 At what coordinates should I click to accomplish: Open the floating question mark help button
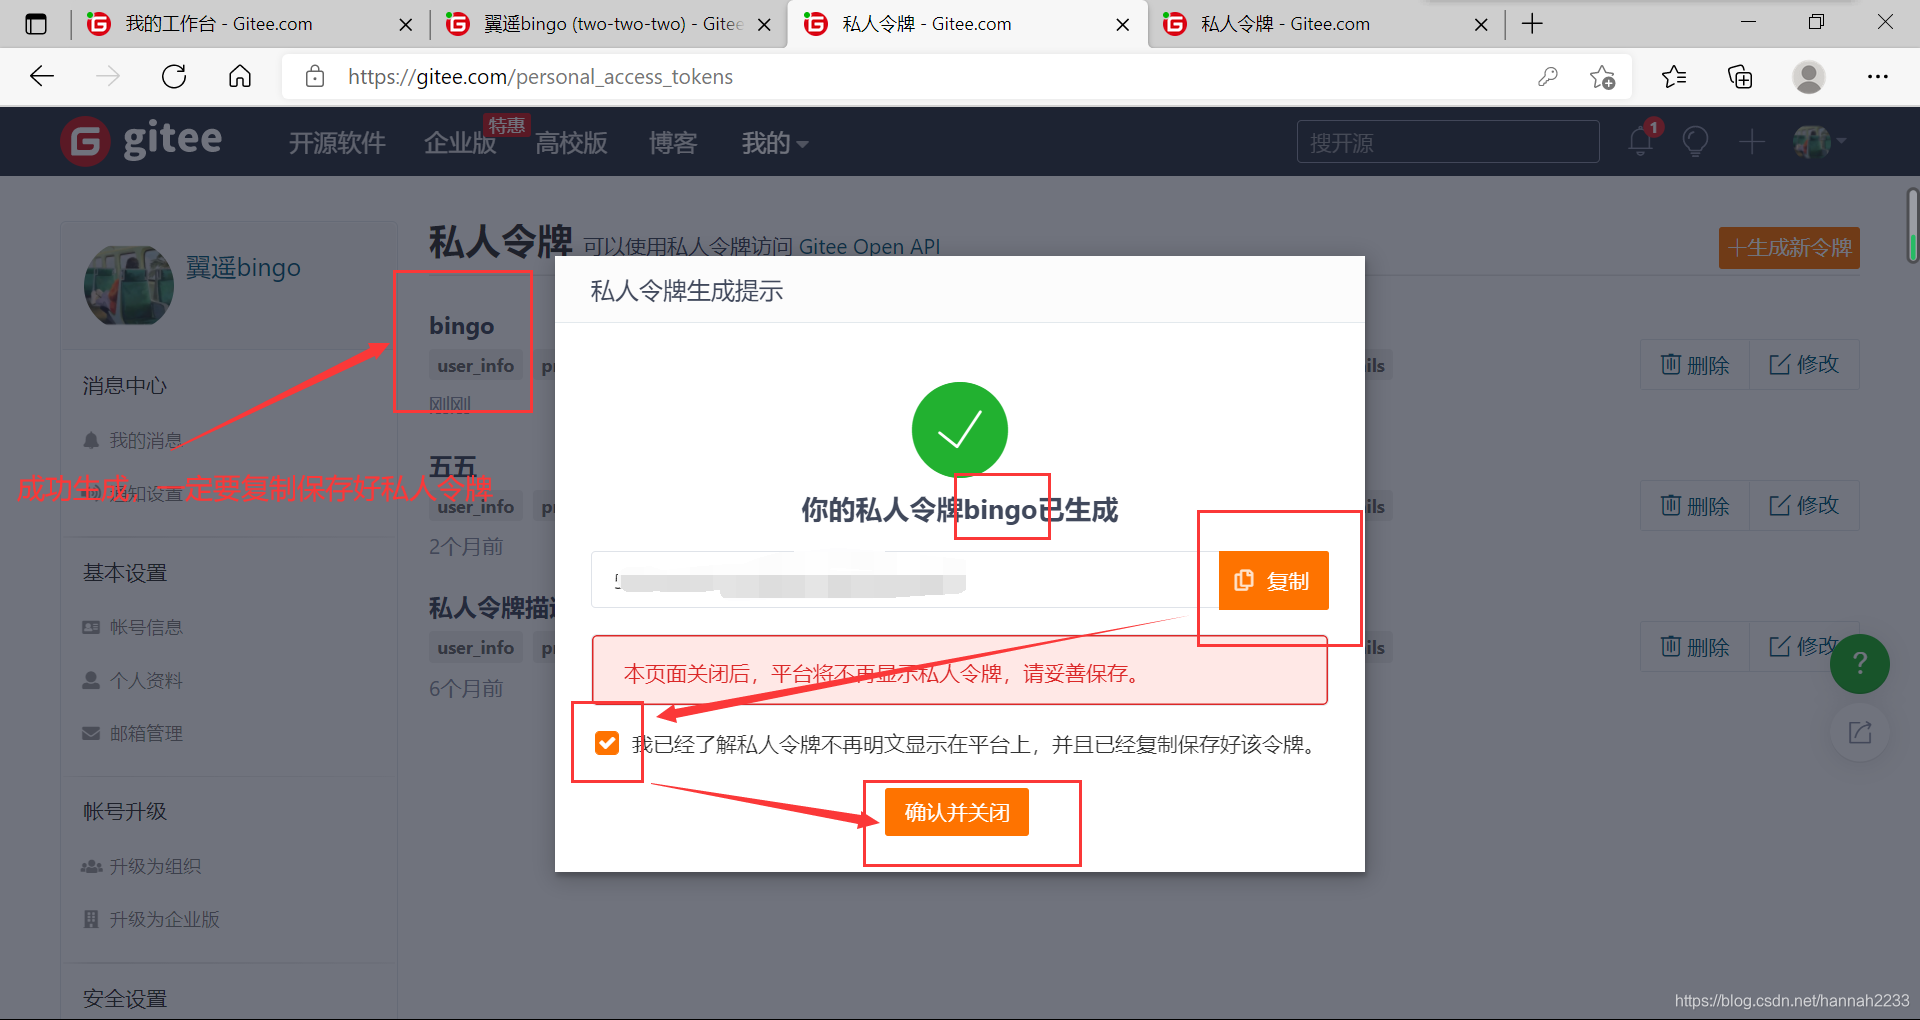[x=1859, y=663]
